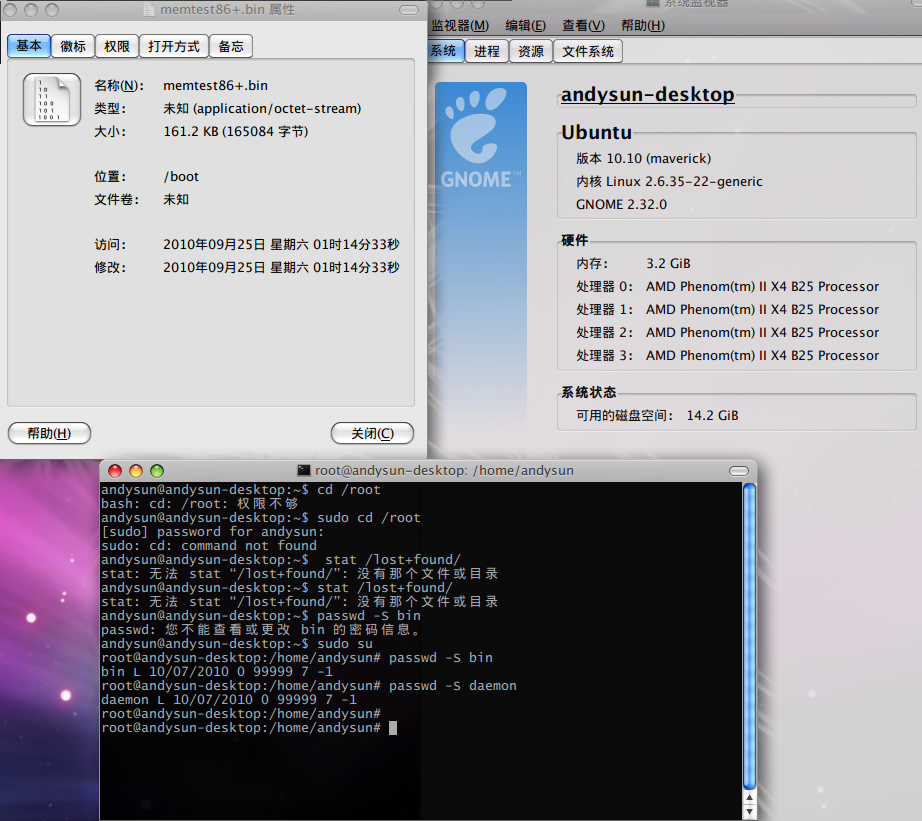Select the 系统 tab in System Monitor
This screenshot has height=821, width=922.
coord(445,51)
